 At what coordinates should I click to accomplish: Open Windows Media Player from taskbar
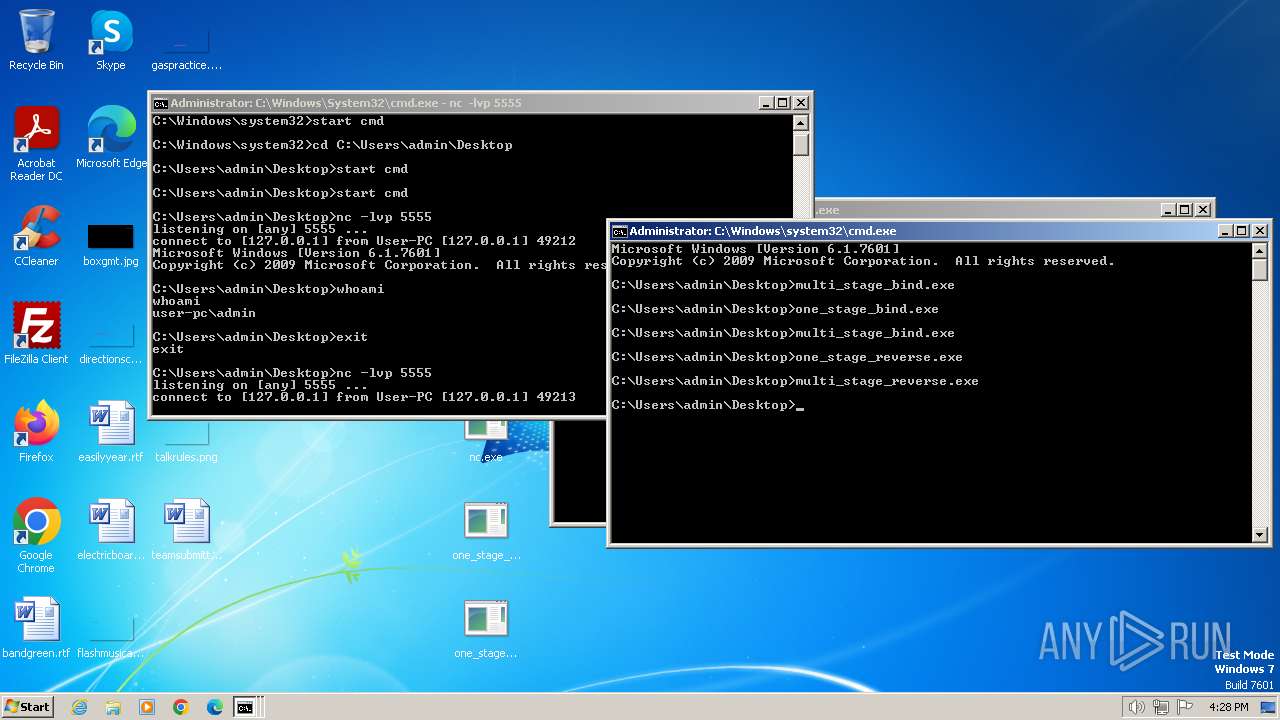click(x=147, y=707)
